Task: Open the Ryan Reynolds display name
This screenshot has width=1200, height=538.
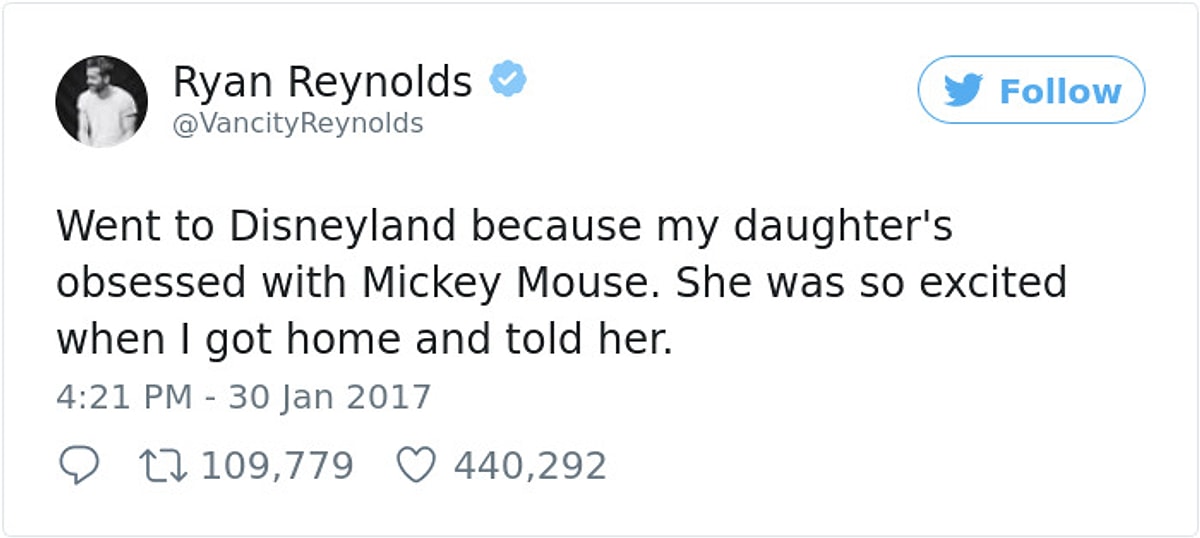Action: pos(322,81)
